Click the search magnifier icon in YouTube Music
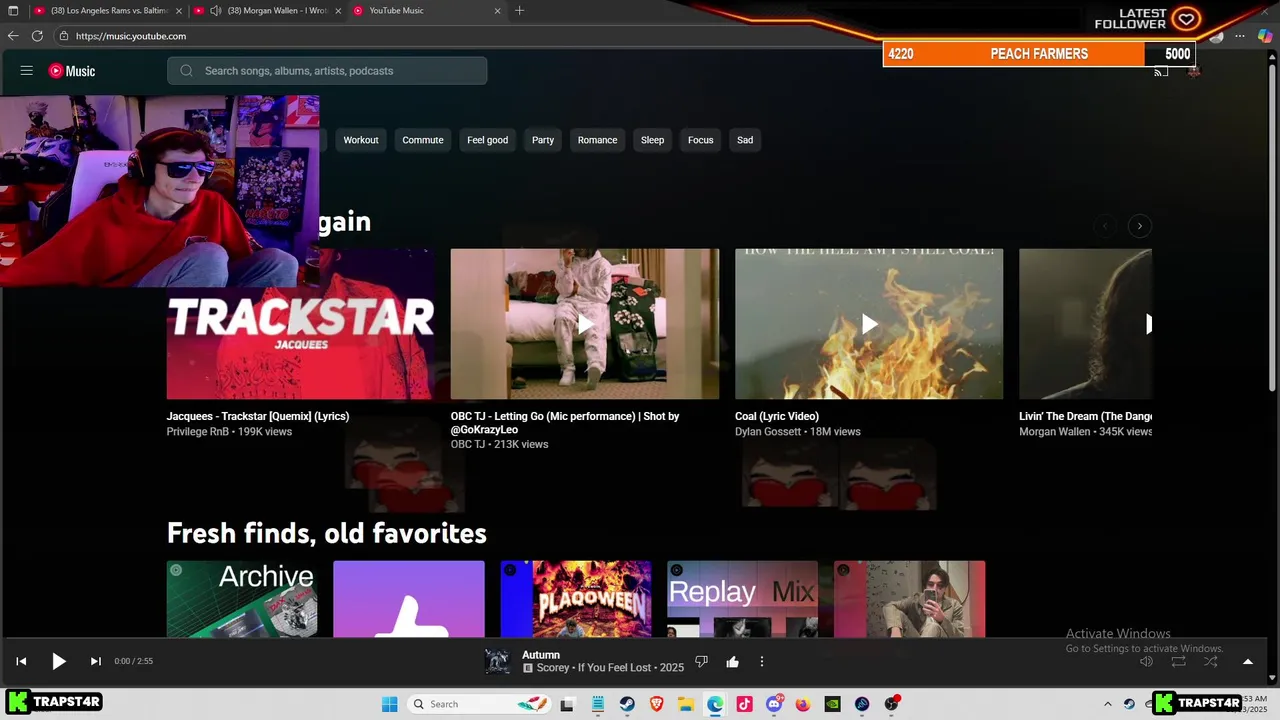Image resolution: width=1280 pixels, height=720 pixels. coord(186,71)
